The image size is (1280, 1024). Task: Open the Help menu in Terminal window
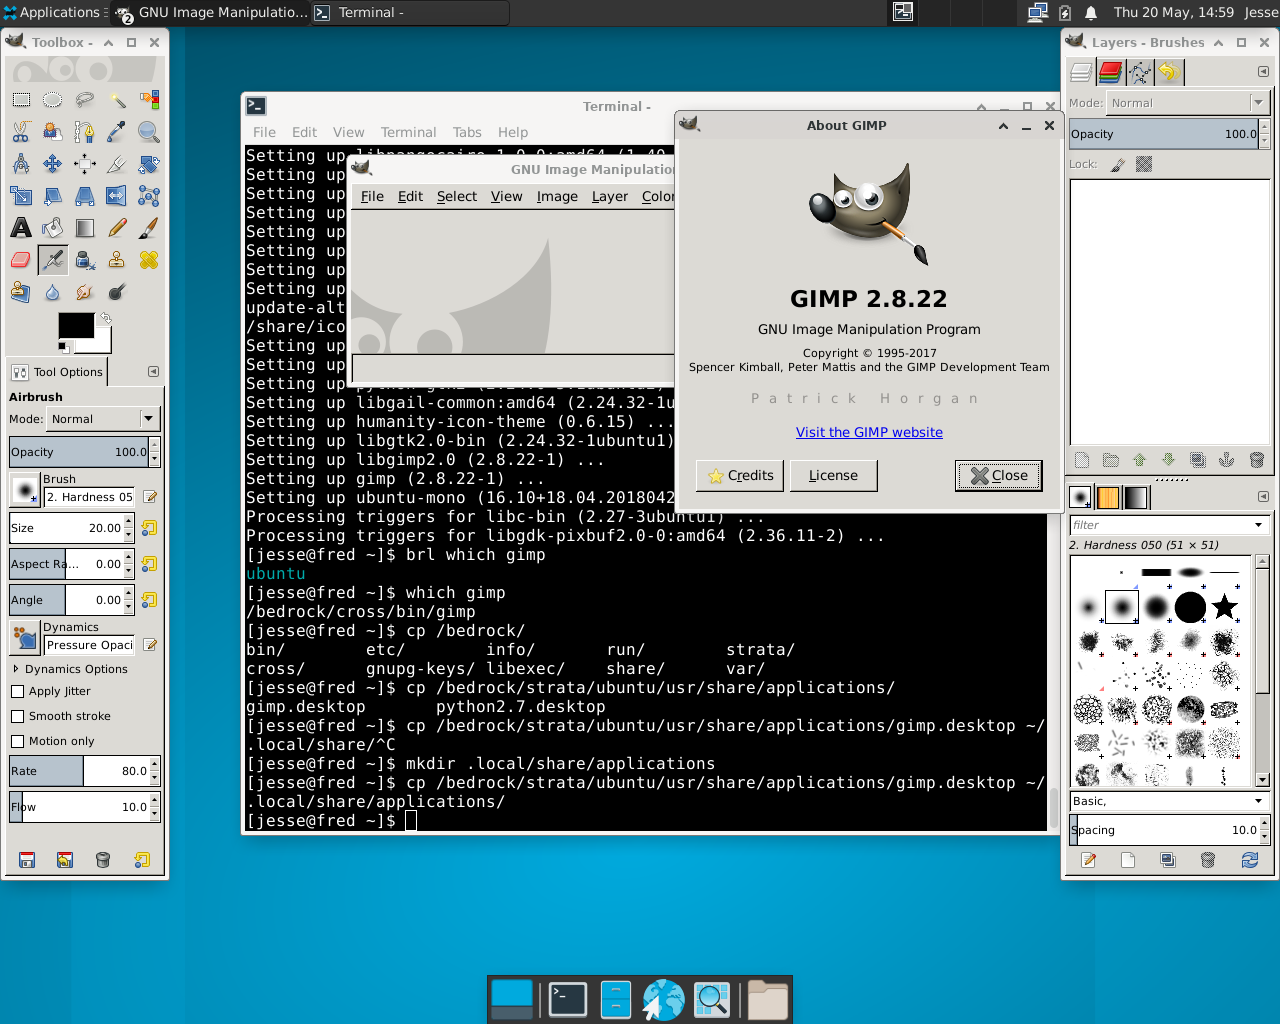[513, 132]
